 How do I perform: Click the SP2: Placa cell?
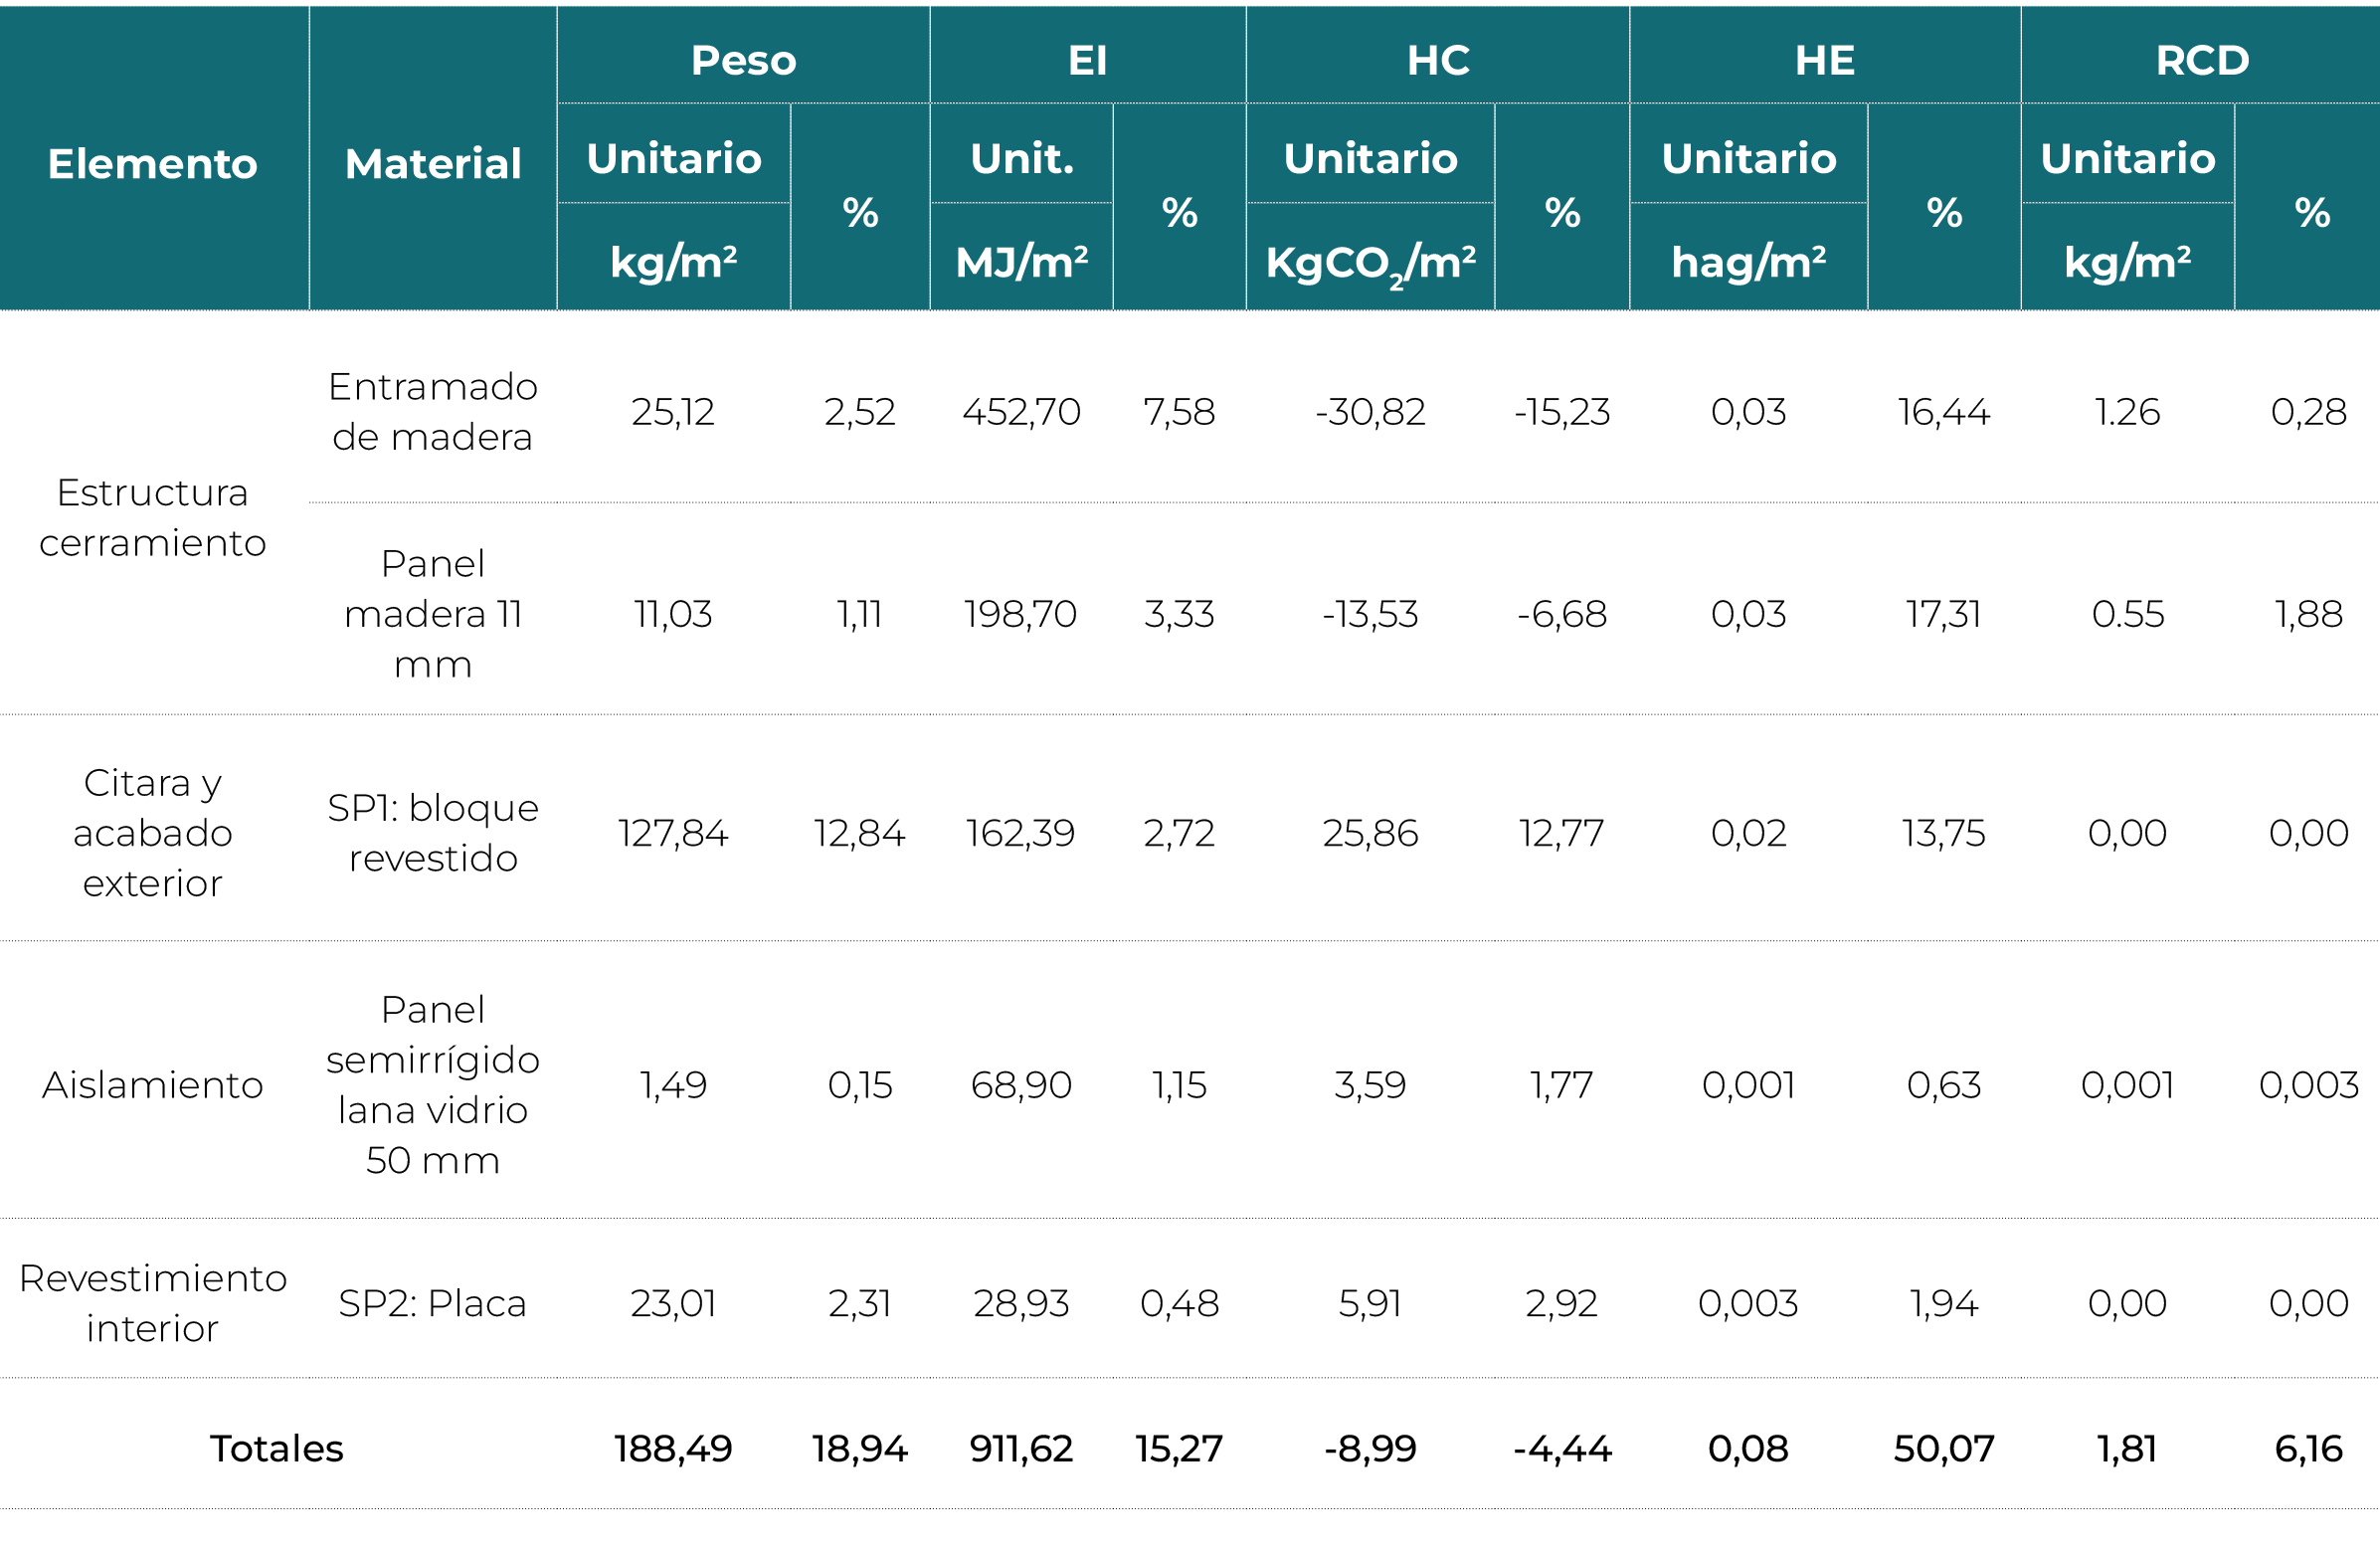click(432, 1302)
